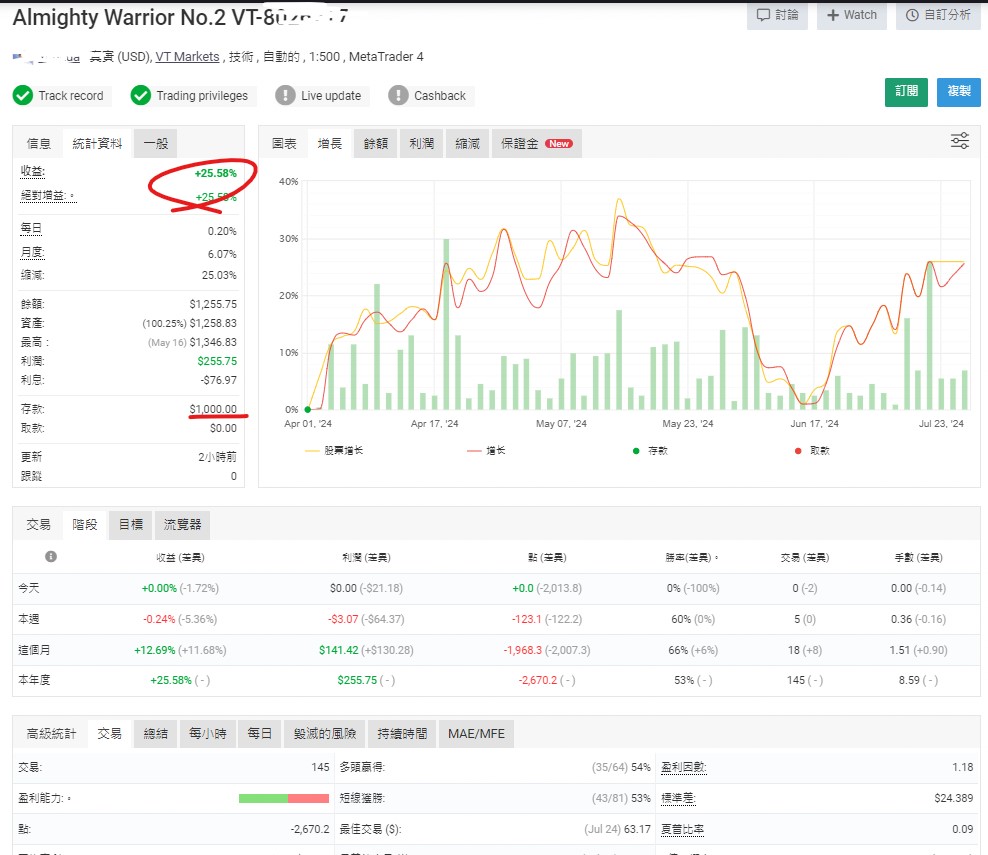Switch to the 交易 trading periods tab

point(38,524)
